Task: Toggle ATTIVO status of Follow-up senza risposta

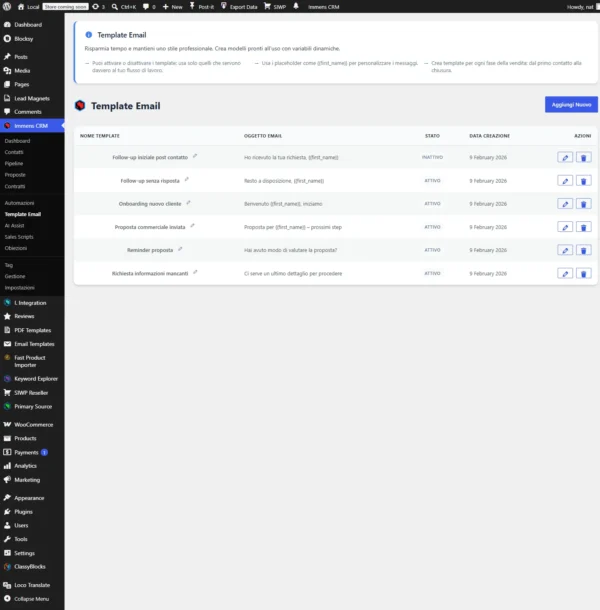Action: click(x=432, y=181)
